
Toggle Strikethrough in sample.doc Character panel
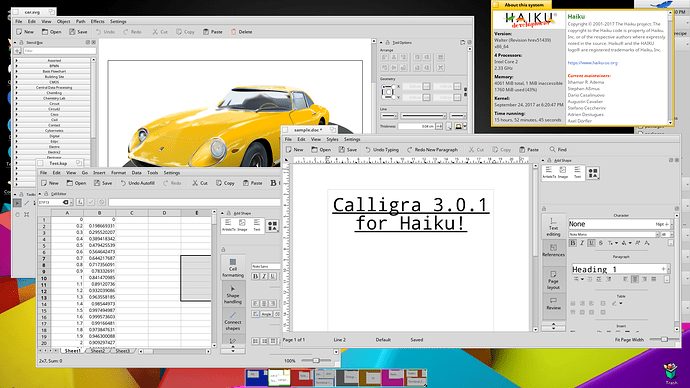pyautogui.click(x=601, y=243)
